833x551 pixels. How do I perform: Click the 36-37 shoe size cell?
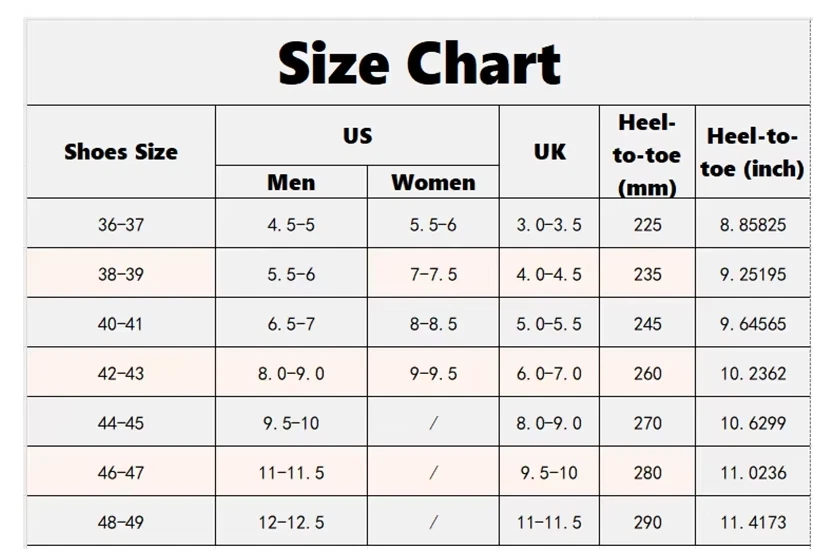pos(121,225)
